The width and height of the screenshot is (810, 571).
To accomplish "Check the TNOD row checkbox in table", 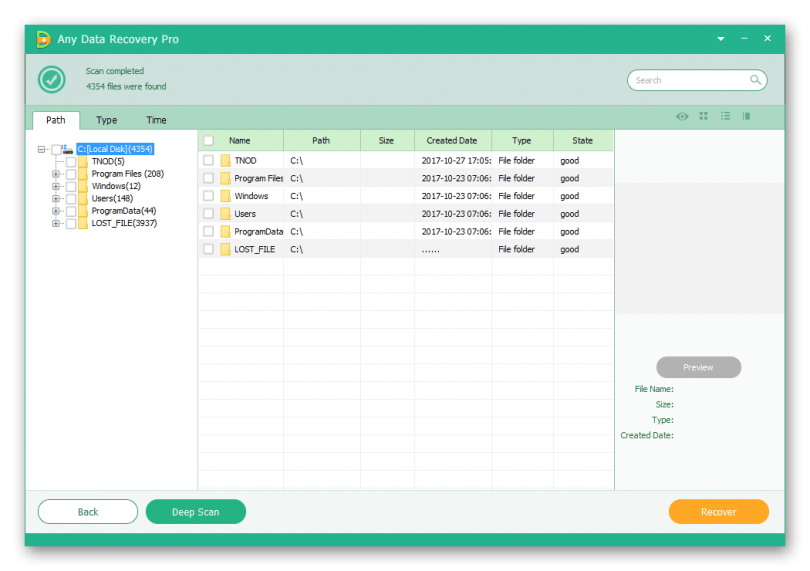I will coord(209,160).
